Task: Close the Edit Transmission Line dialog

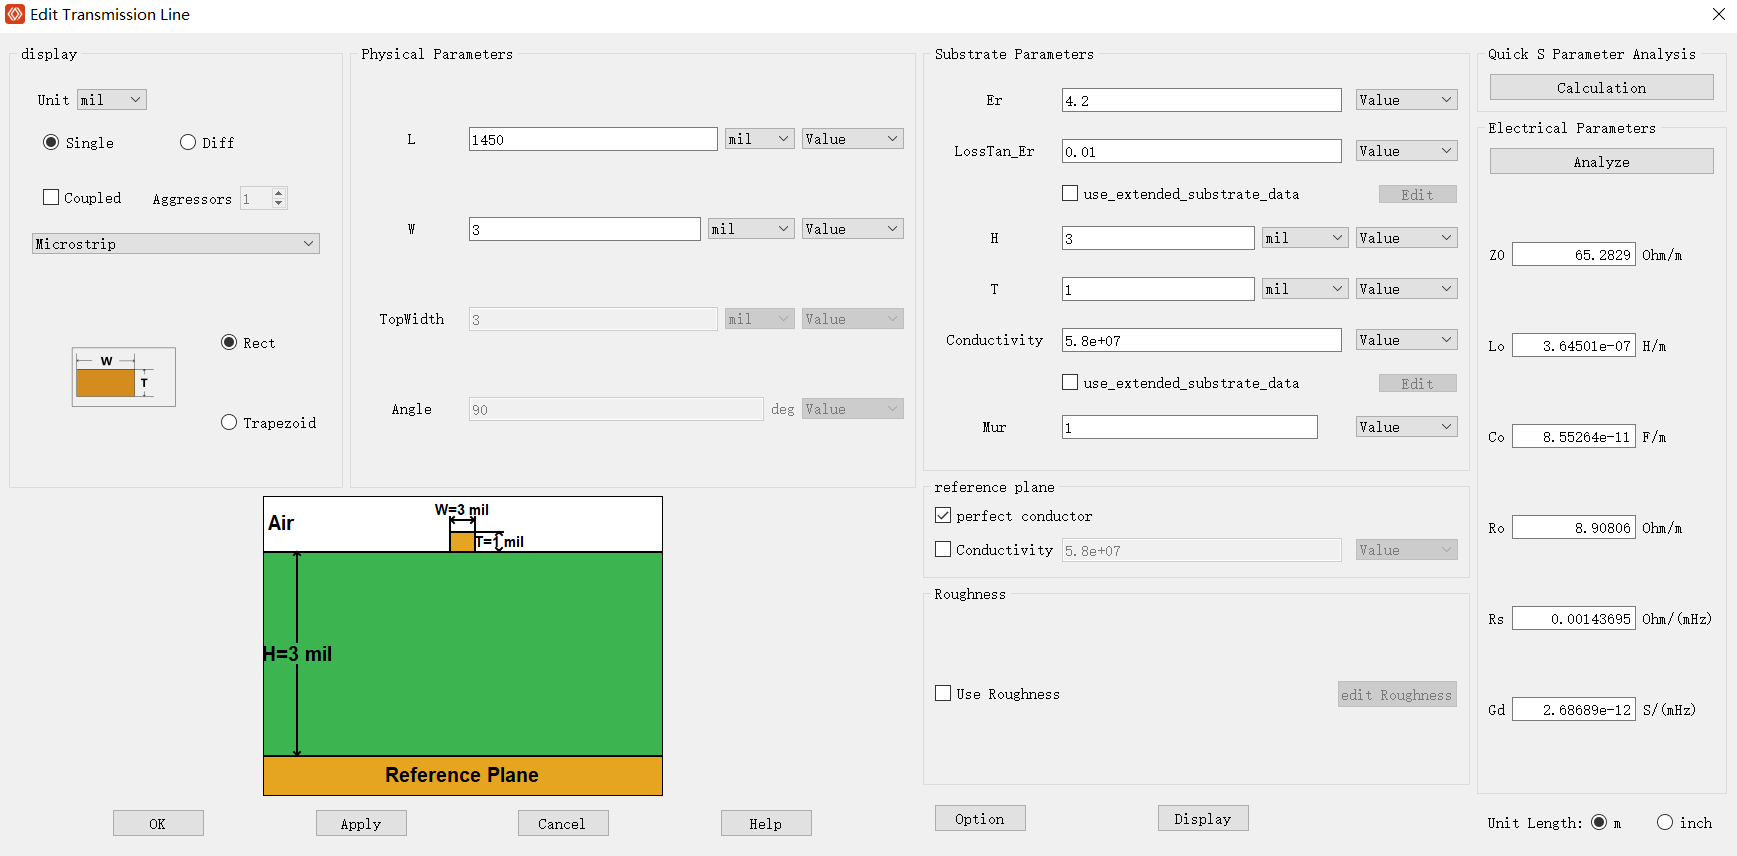Action: click(1718, 14)
